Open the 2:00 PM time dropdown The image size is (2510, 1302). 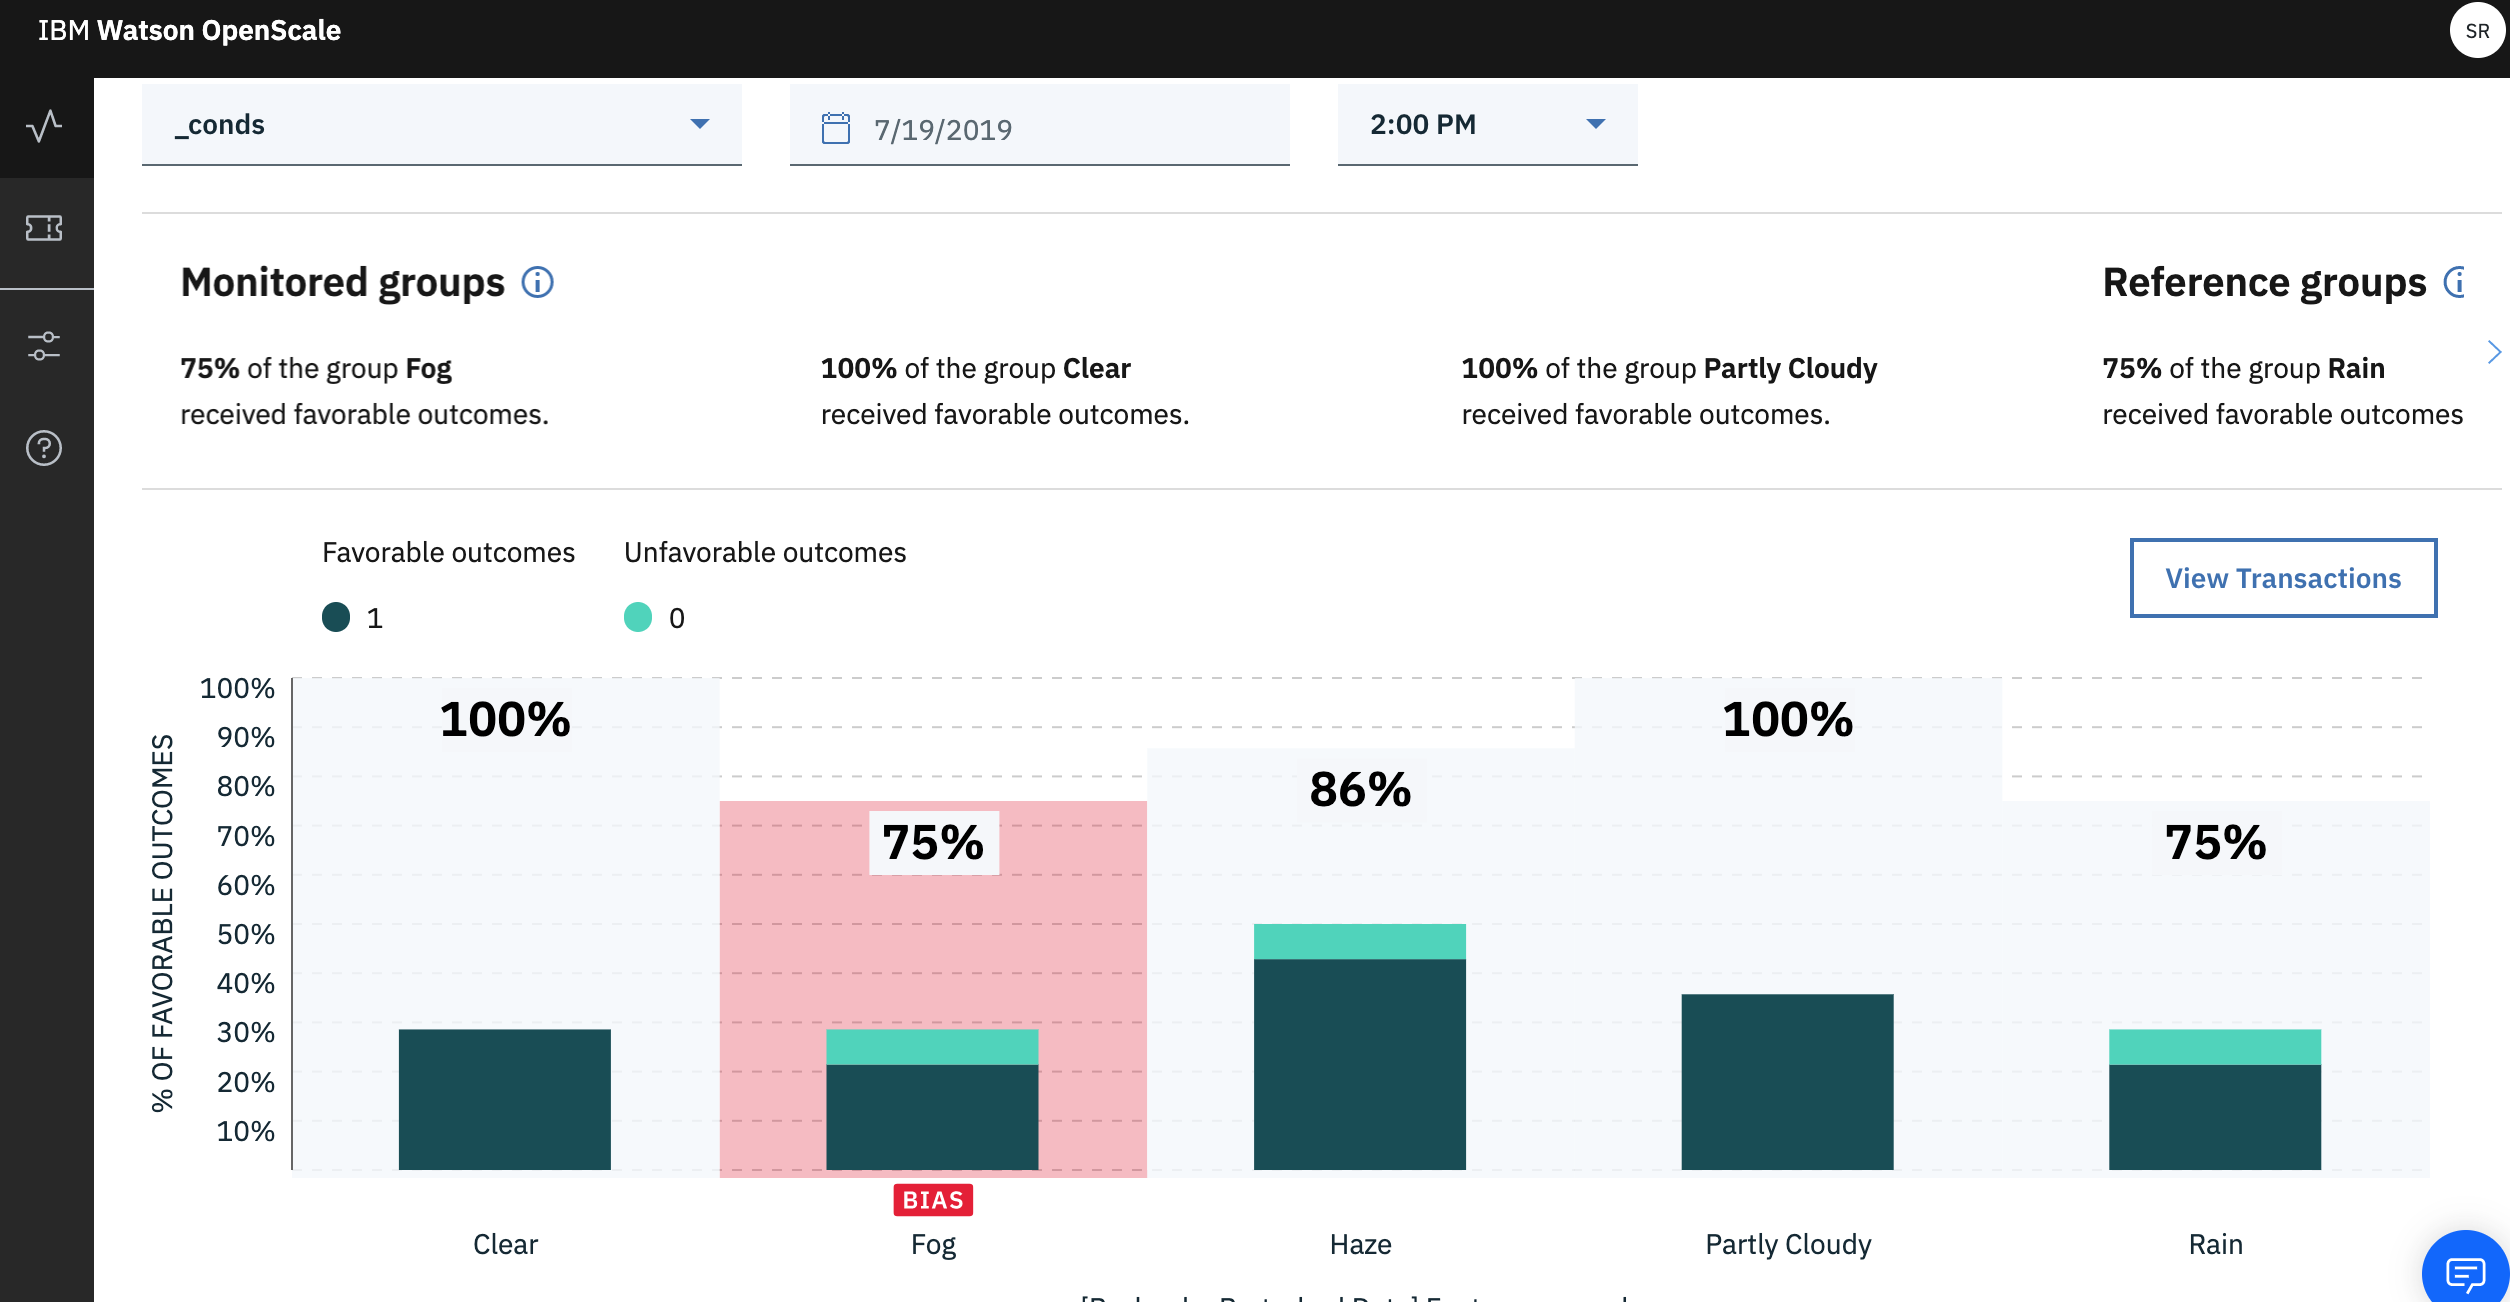click(1486, 124)
